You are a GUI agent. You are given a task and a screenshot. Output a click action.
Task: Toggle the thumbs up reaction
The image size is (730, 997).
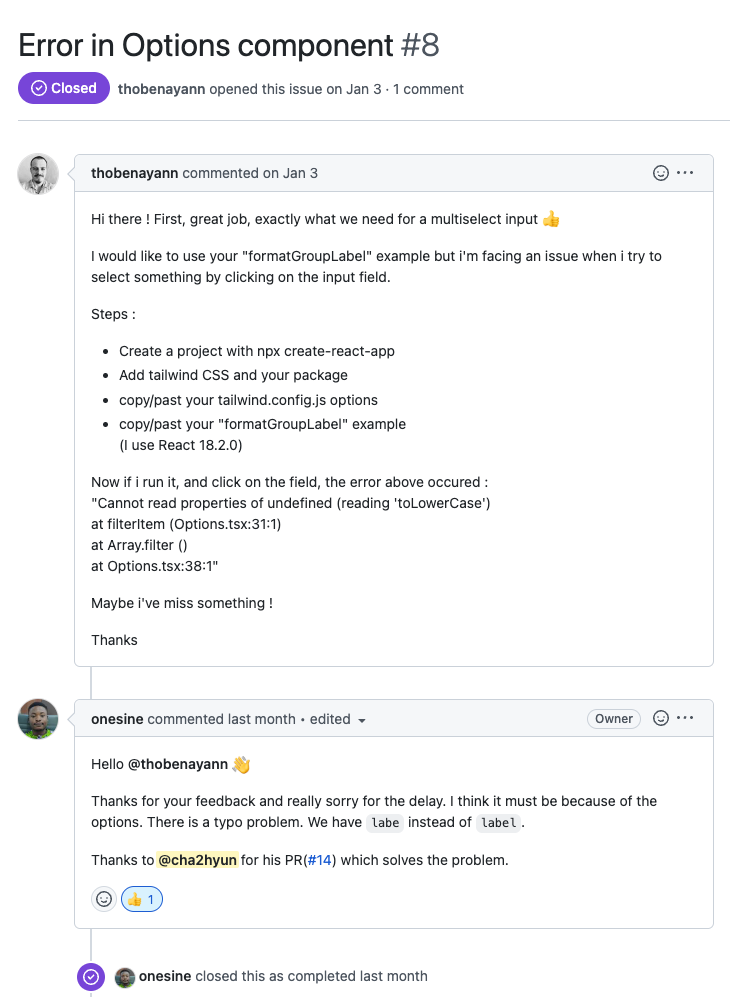(x=142, y=899)
